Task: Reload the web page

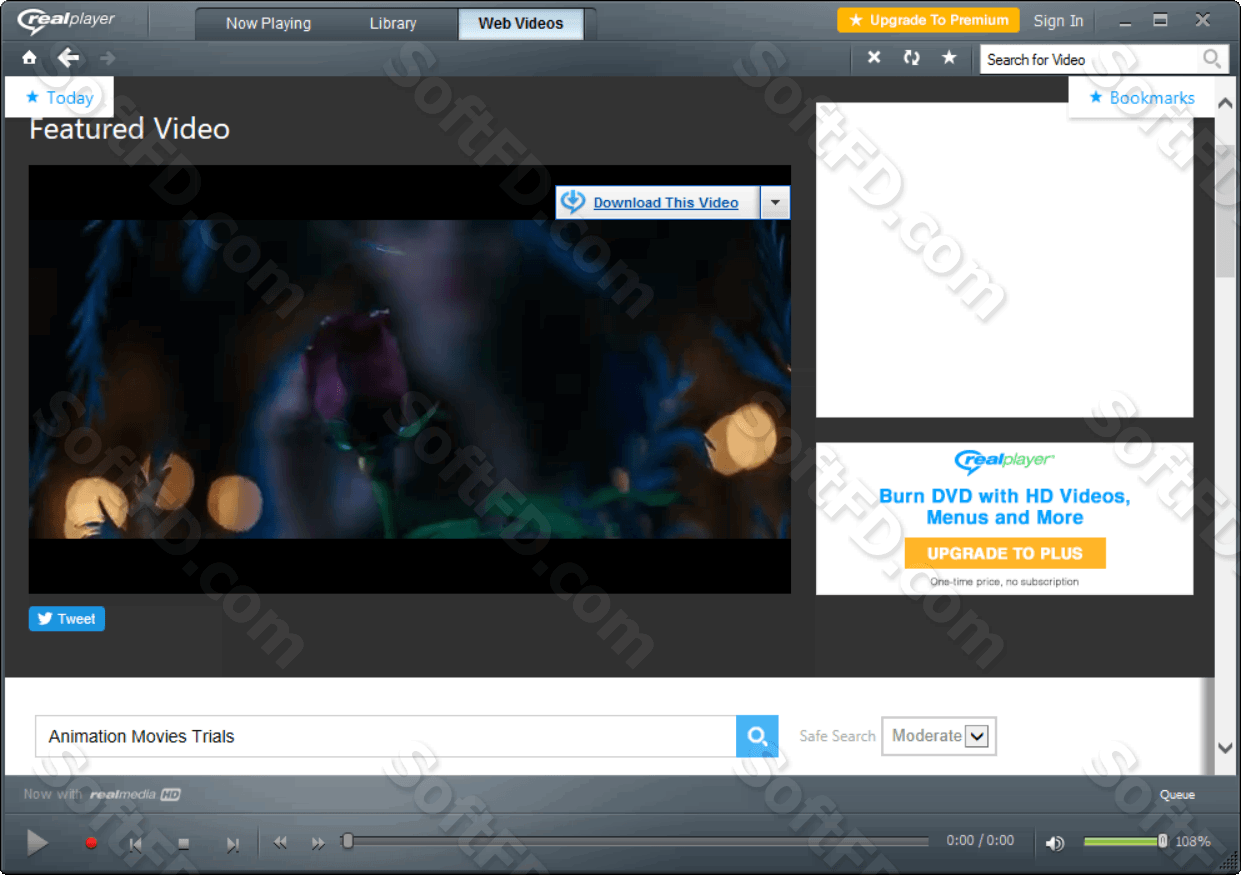Action: click(x=911, y=58)
